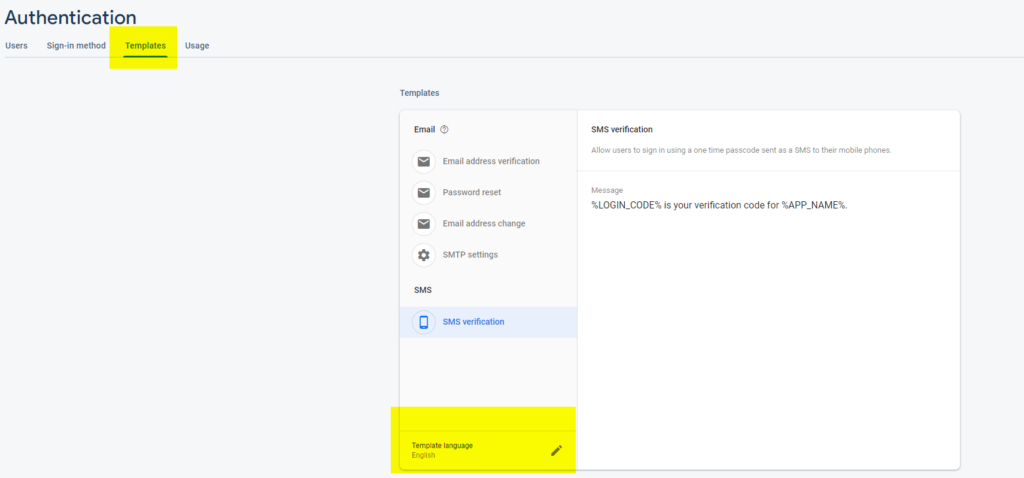Image resolution: width=1024 pixels, height=478 pixels.
Task: Go to the Usage tab
Action: click(197, 46)
